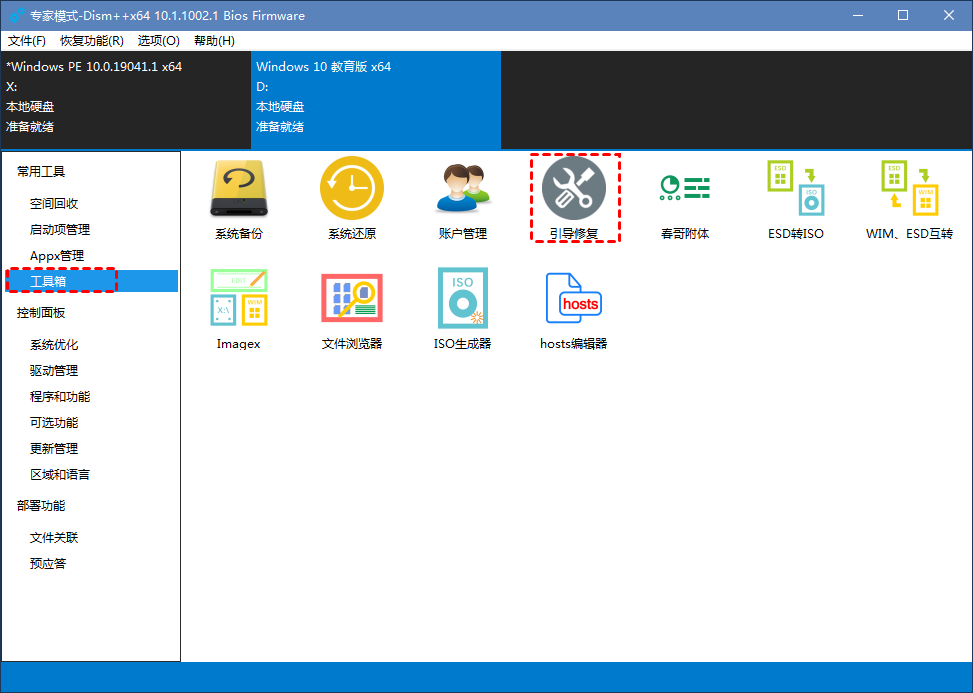973x693 pixels.
Task: Start the Imagex tool
Action: (x=240, y=307)
